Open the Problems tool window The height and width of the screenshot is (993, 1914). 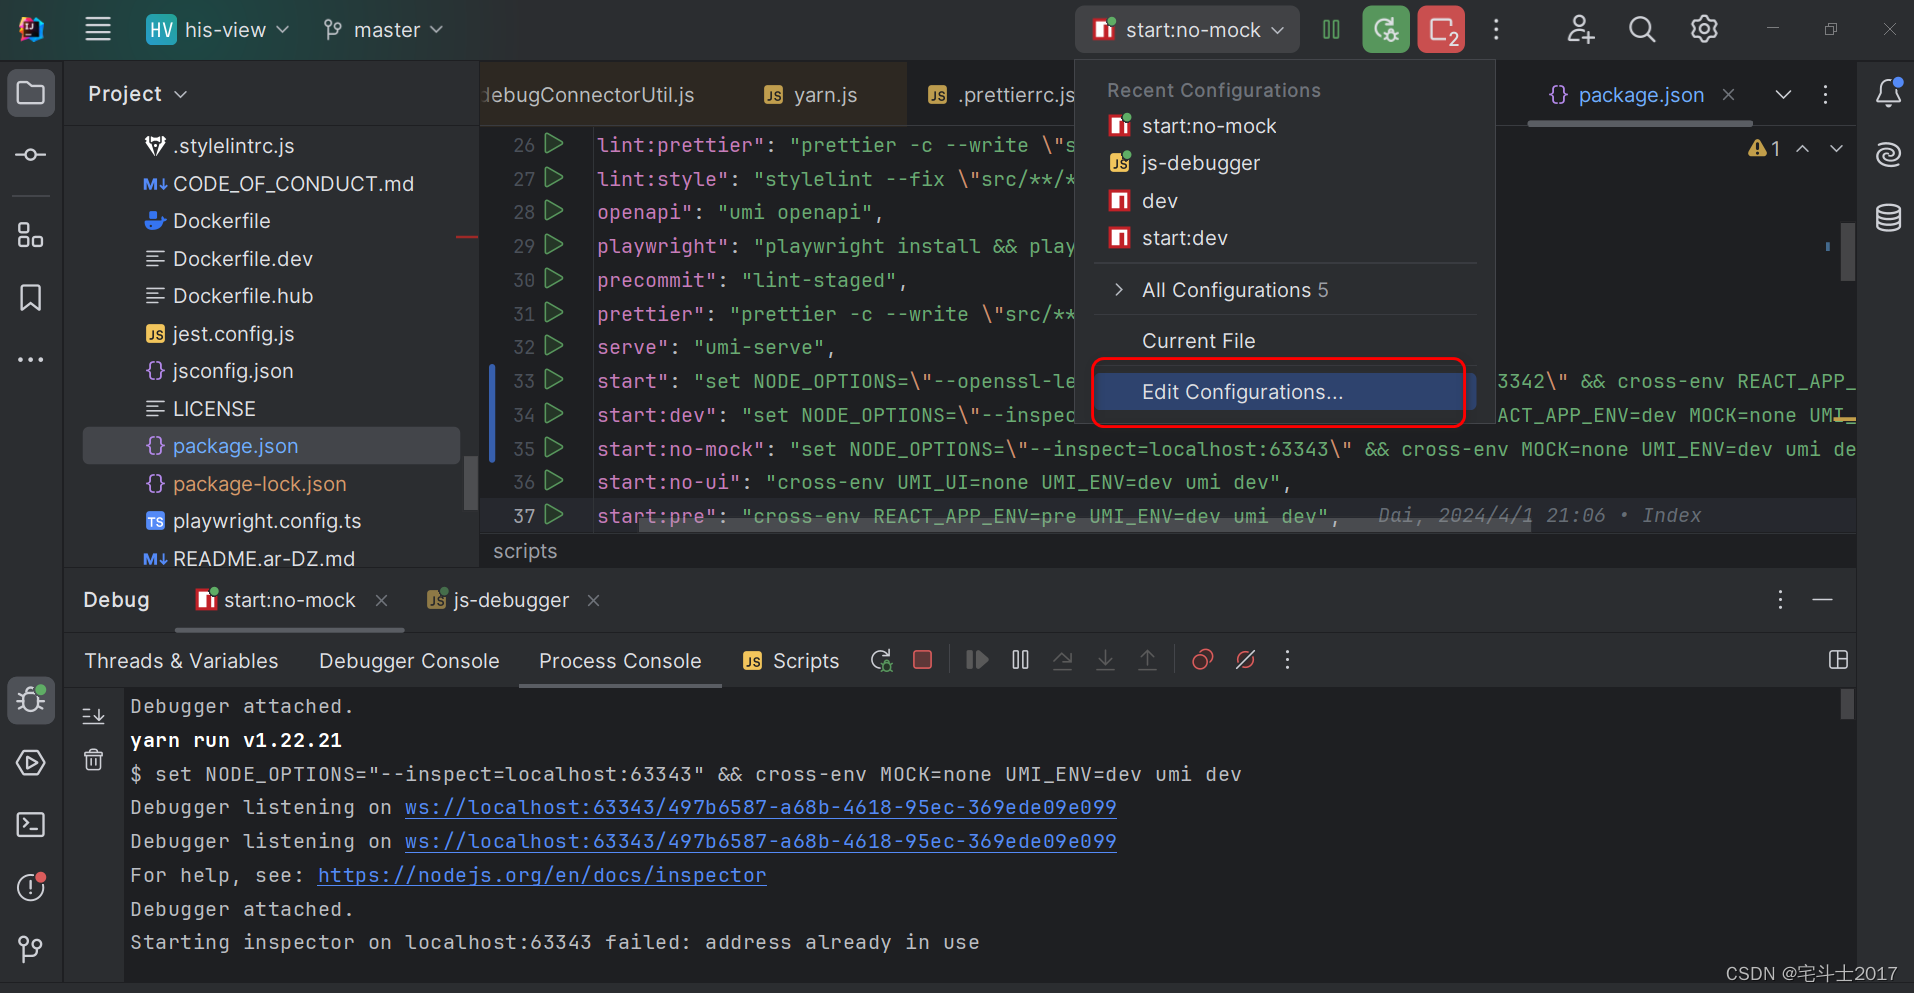(31, 887)
